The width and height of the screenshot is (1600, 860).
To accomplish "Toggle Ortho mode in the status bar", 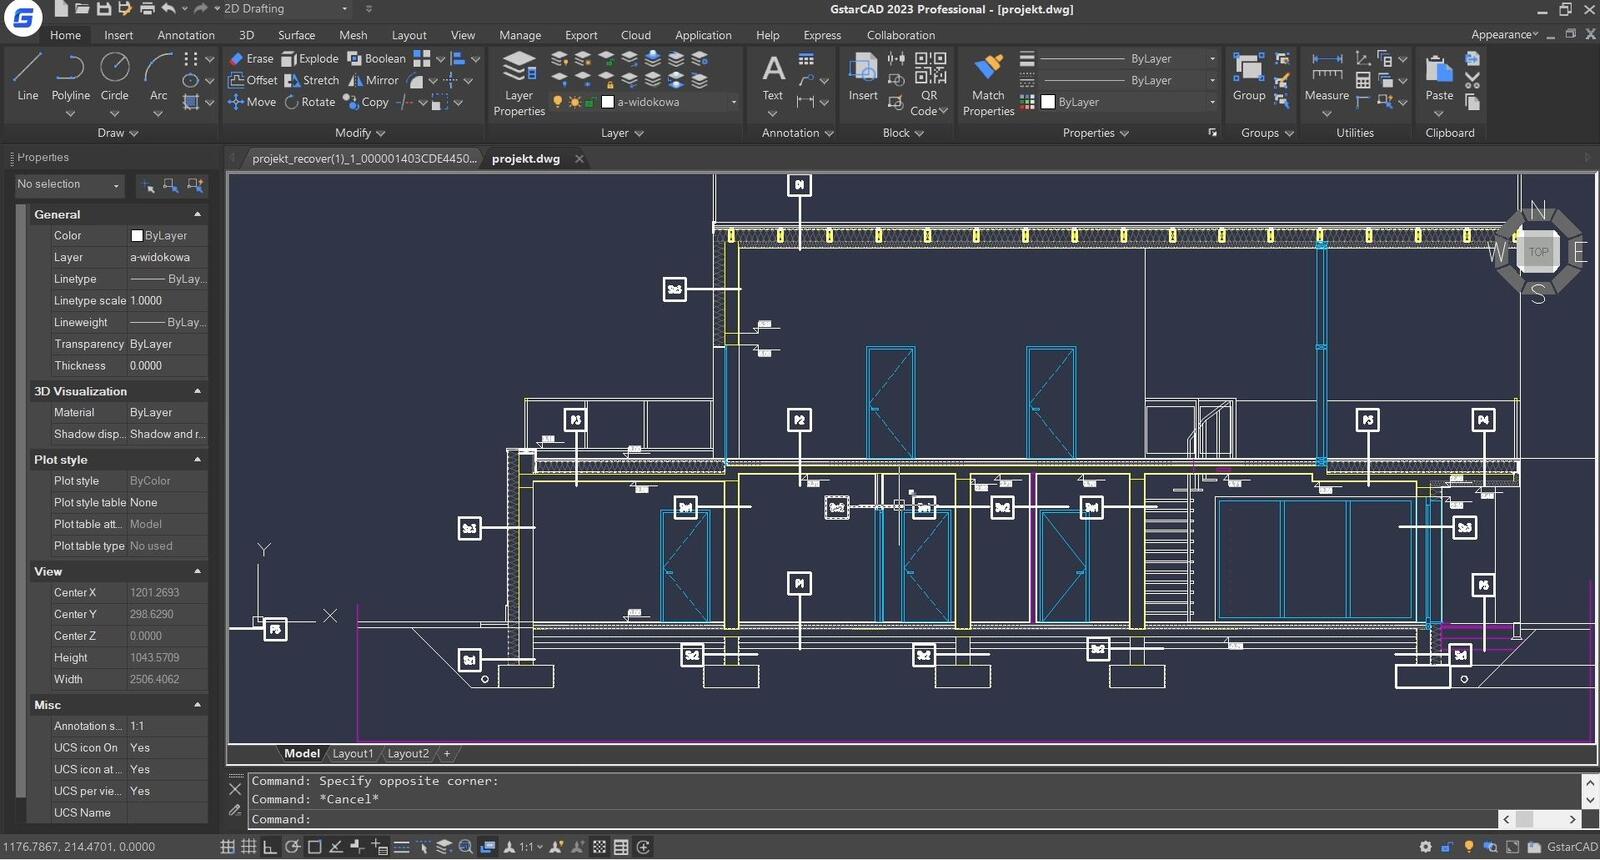I will (270, 847).
